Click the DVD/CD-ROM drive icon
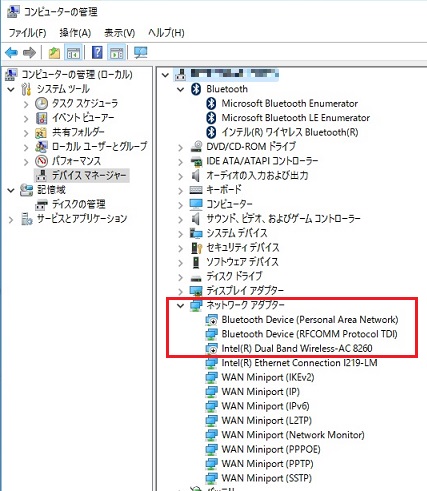The height and width of the screenshot is (491, 427). [196, 147]
